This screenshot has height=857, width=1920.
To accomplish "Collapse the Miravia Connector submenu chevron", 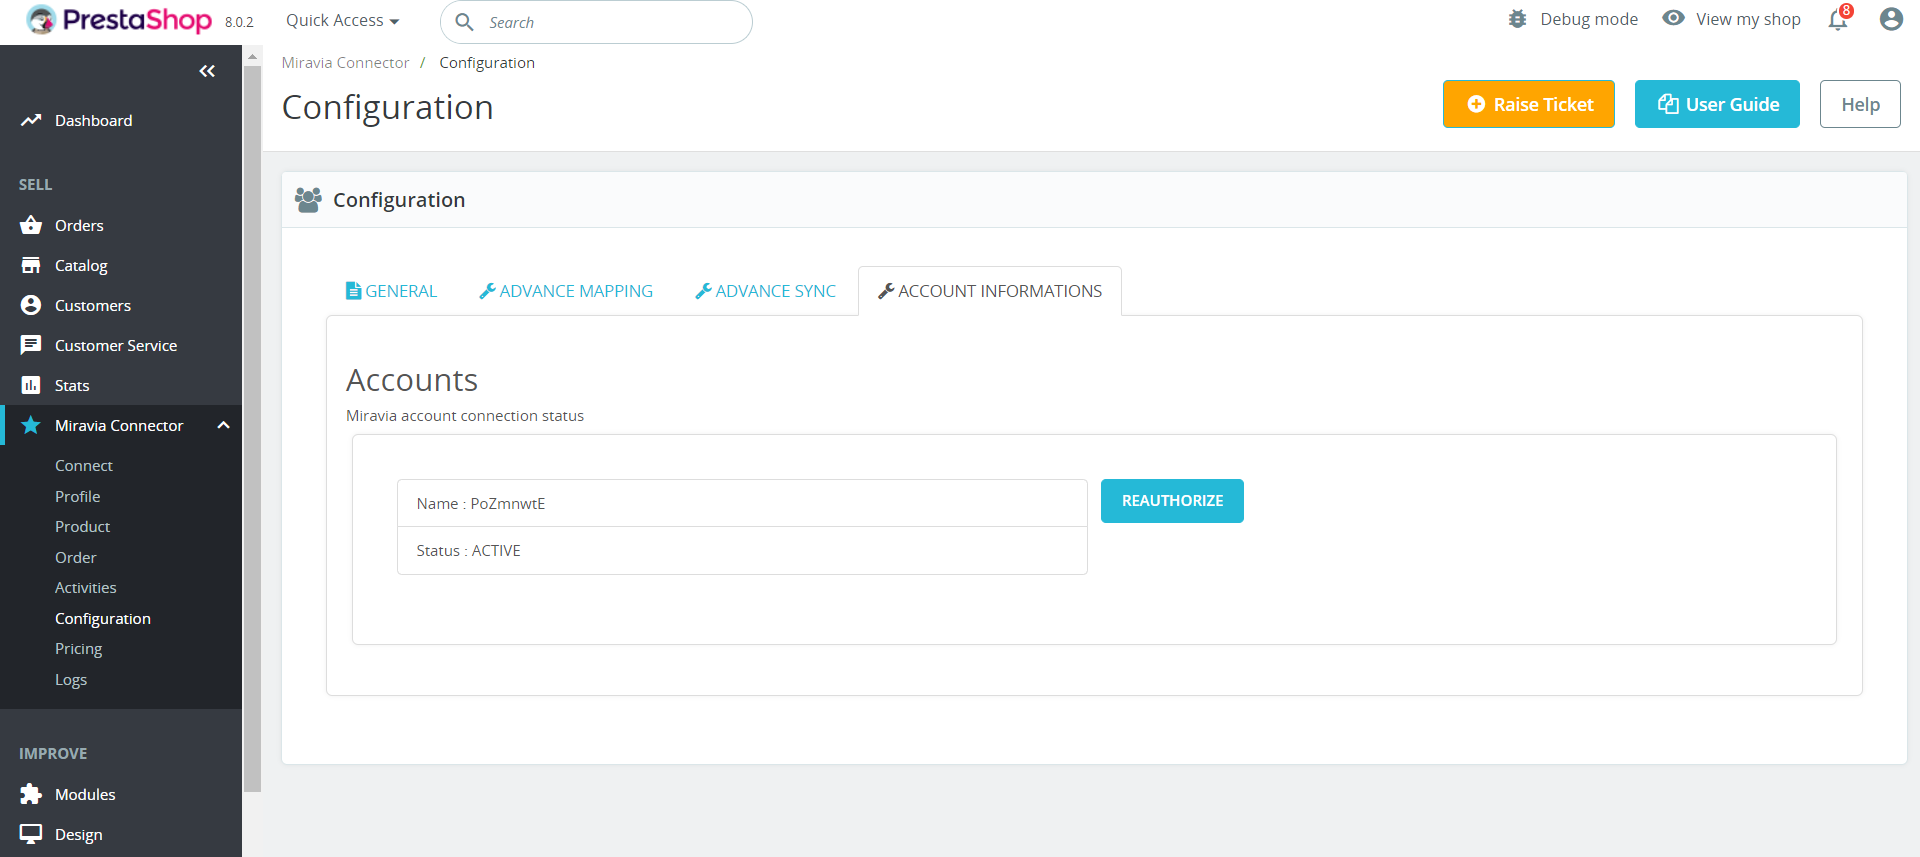I will coord(223,425).
